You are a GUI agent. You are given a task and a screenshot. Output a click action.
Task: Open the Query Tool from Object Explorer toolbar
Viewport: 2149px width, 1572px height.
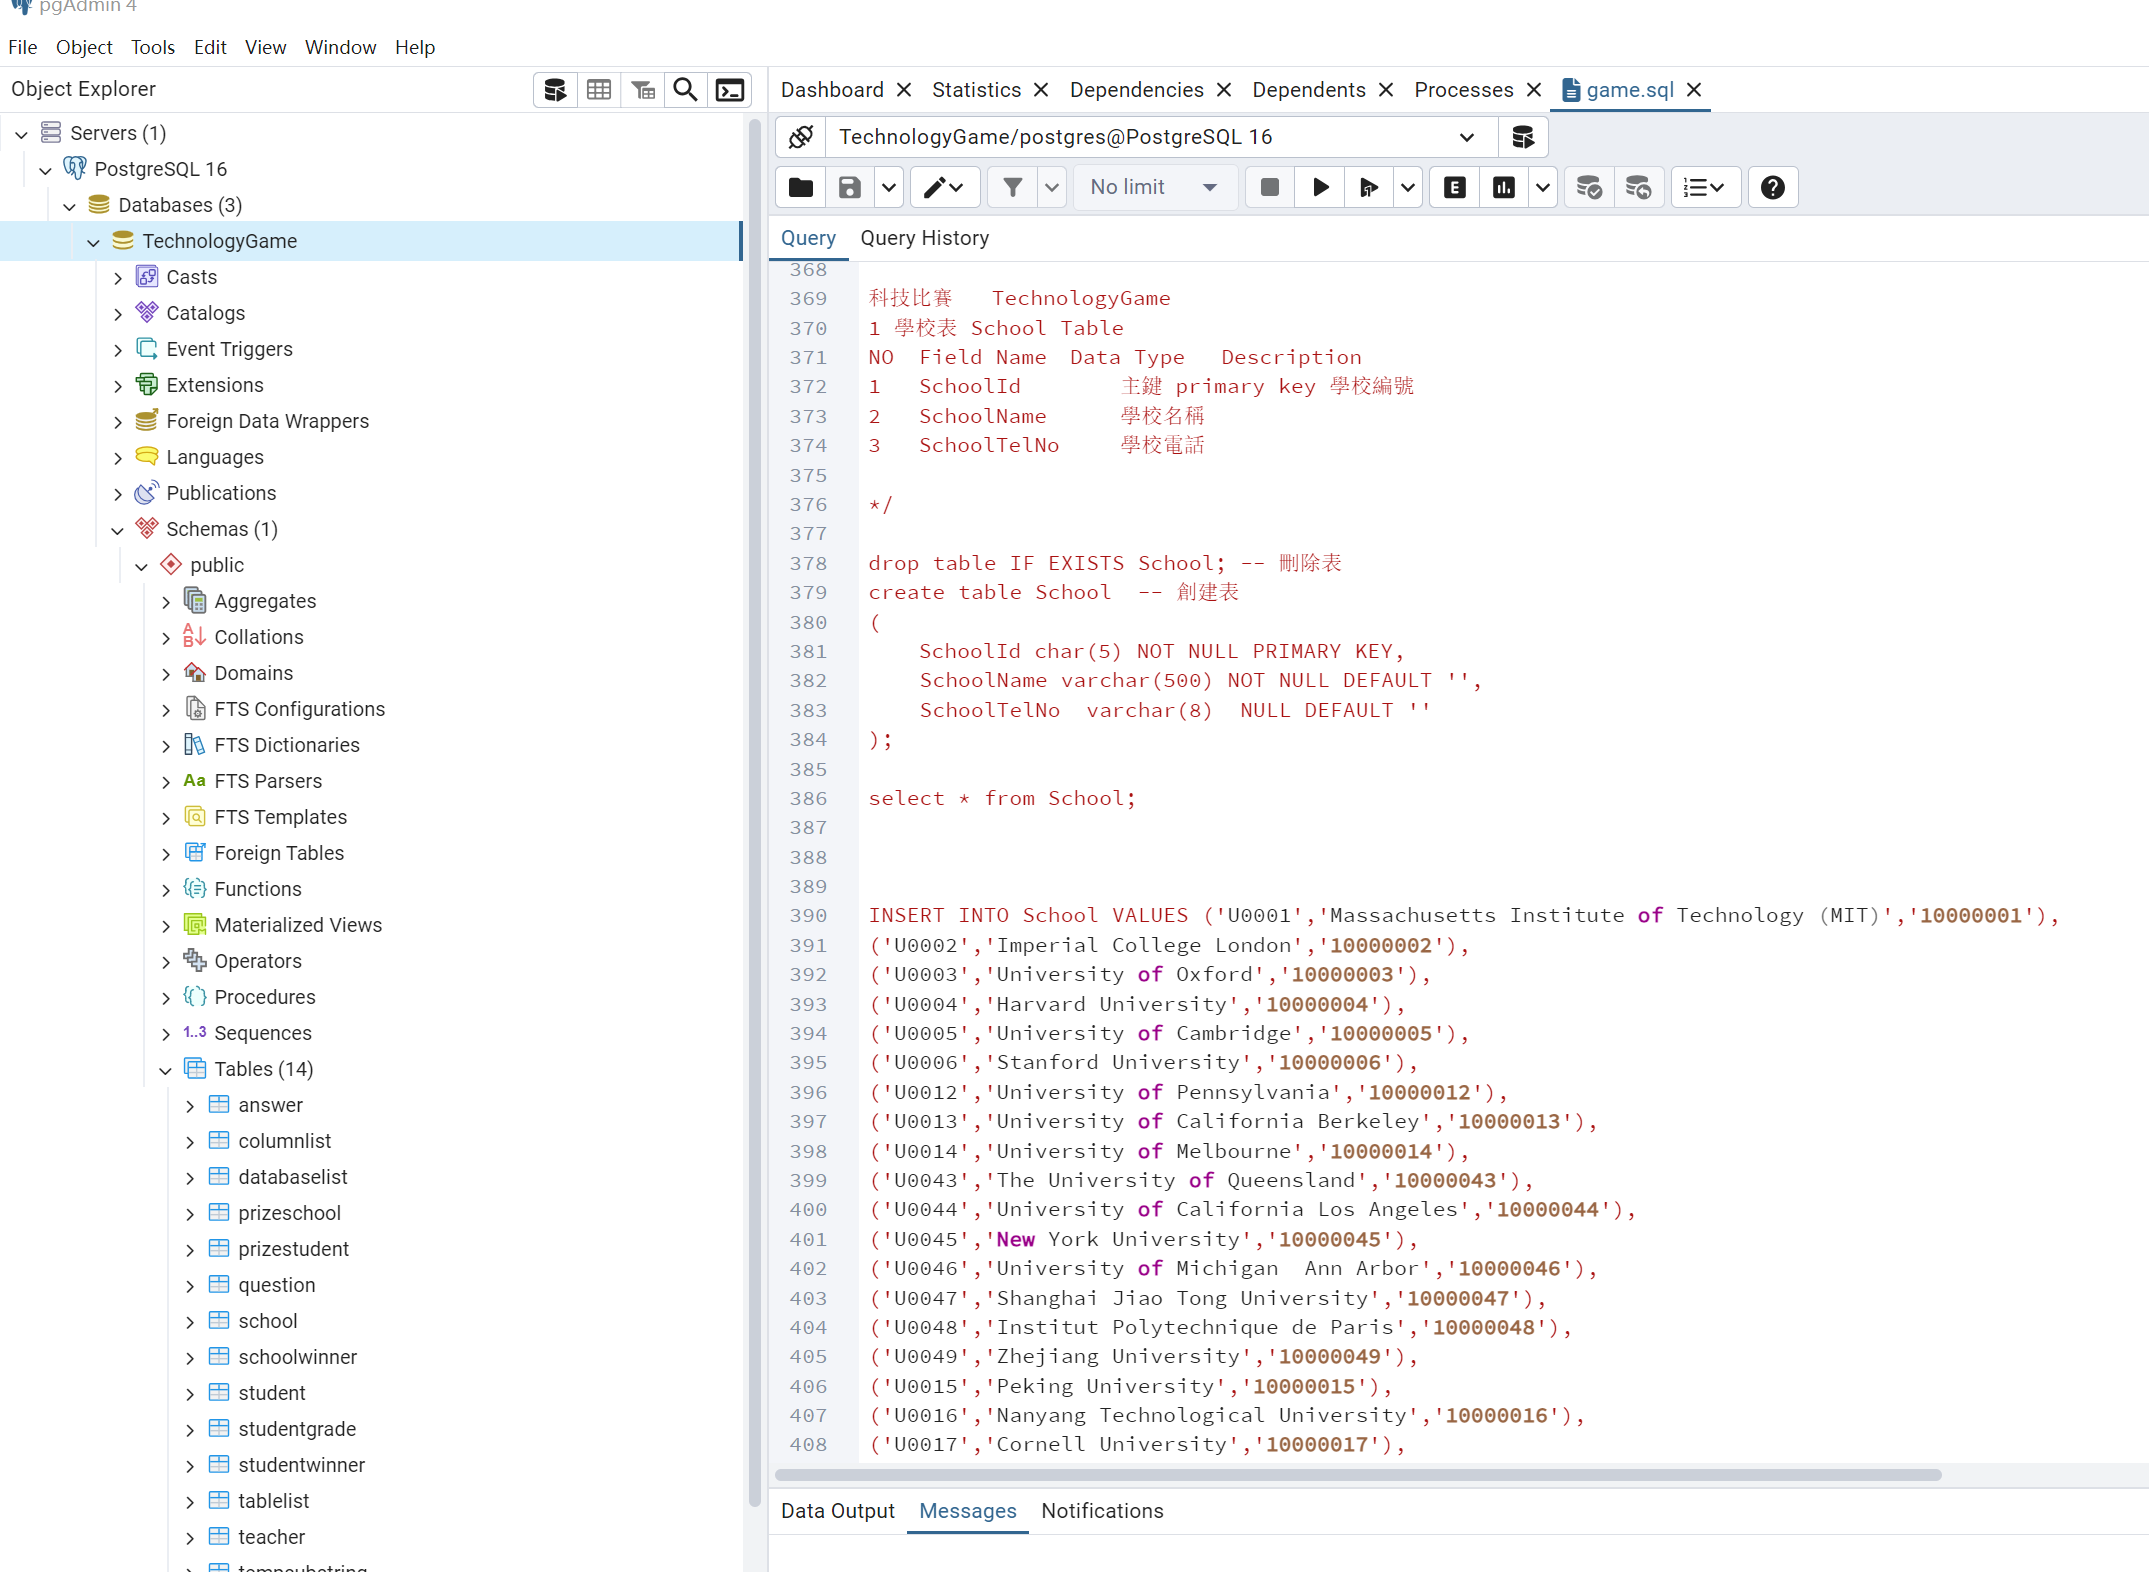click(x=555, y=90)
